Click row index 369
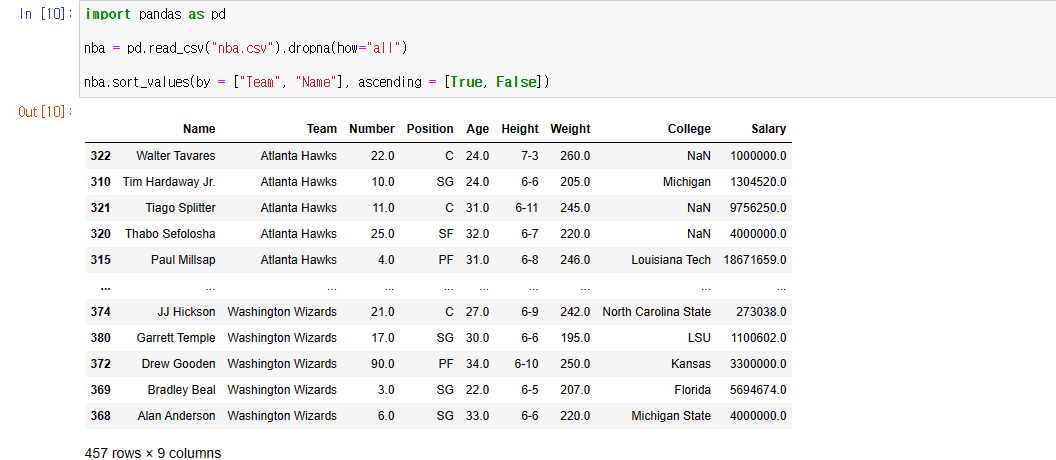1056x460 pixels. click(x=100, y=389)
